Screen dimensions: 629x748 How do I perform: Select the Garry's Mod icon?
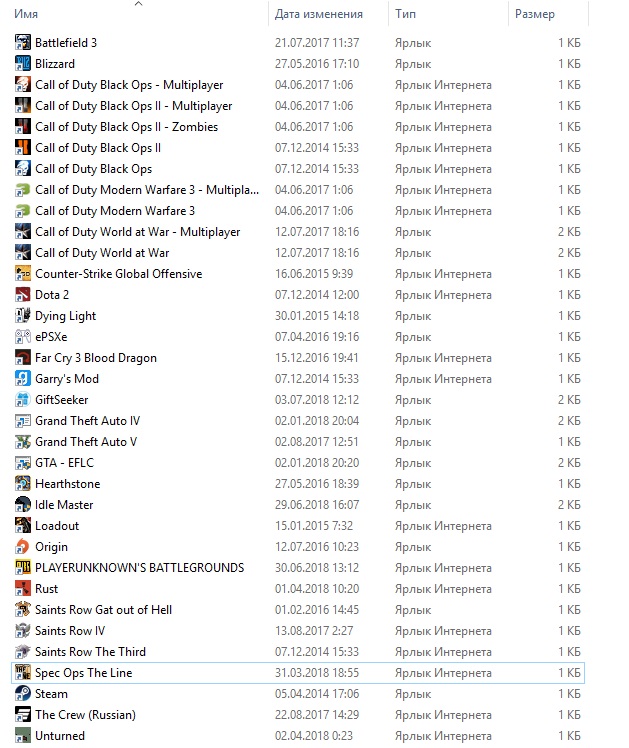point(22,378)
